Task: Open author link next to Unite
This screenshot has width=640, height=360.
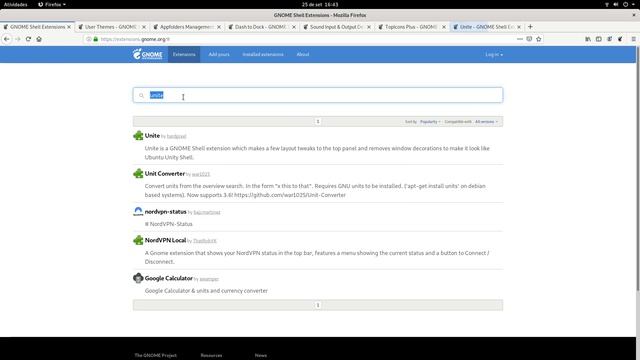Action: pos(176,136)
